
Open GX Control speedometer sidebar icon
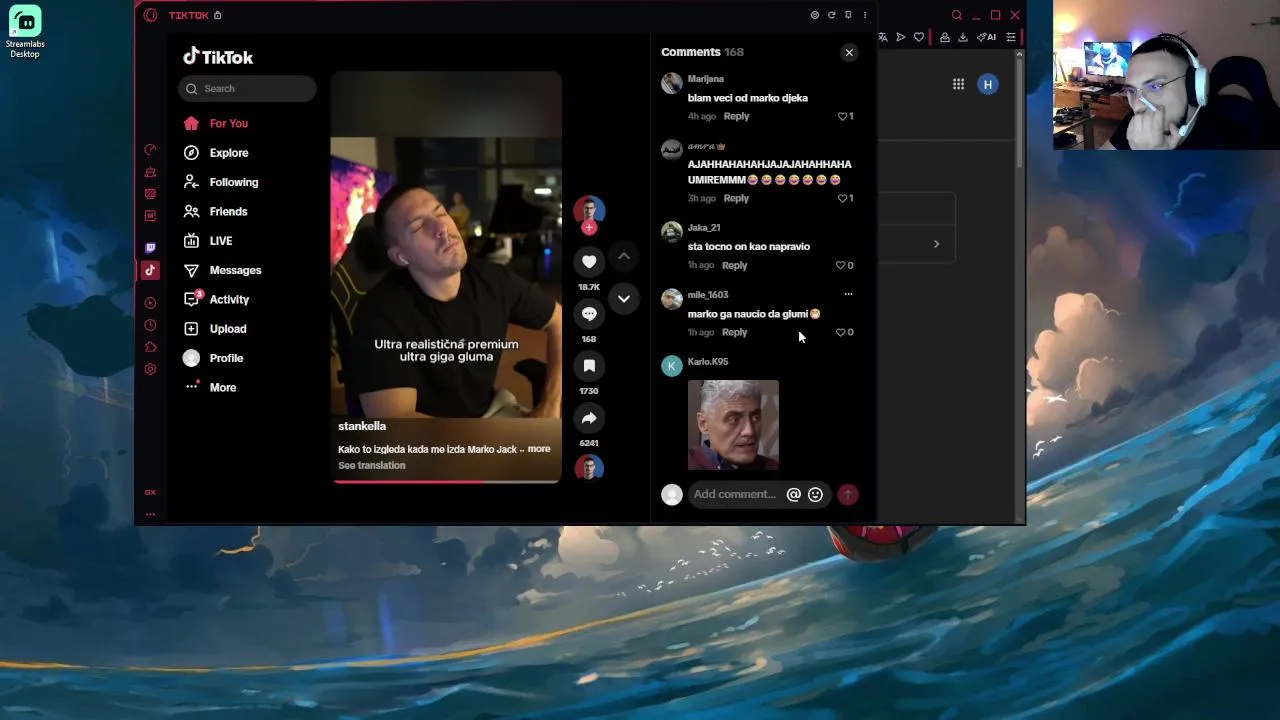point(150,150)
